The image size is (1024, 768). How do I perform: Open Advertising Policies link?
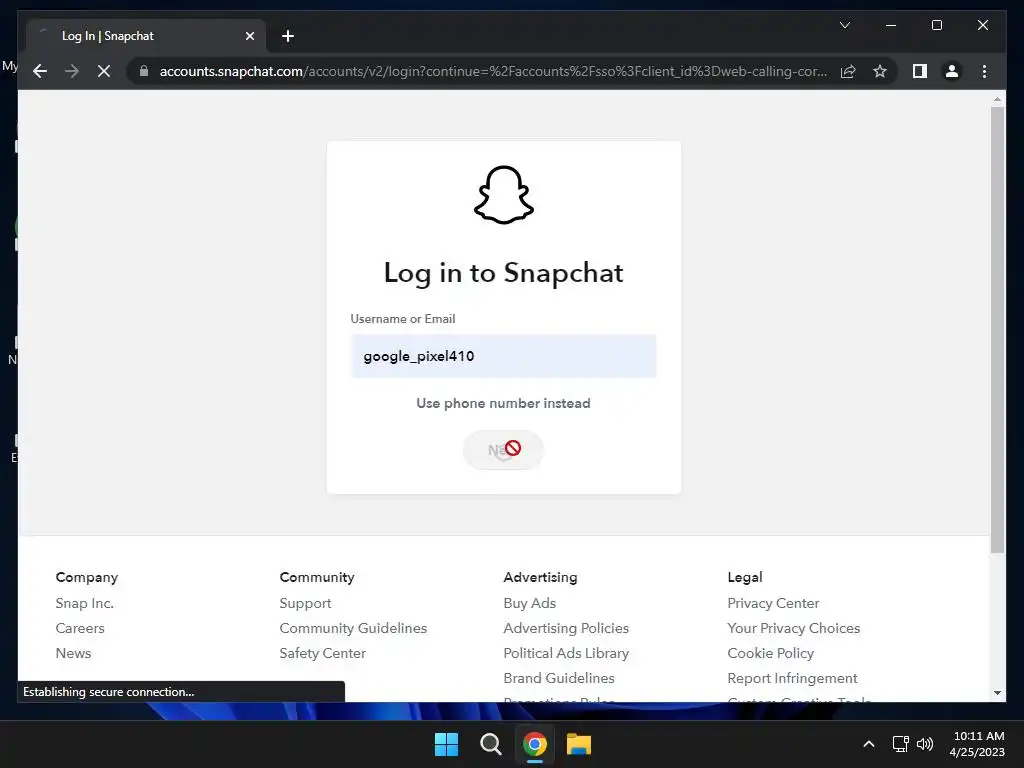pyautogui.click(x=566, y=628)
